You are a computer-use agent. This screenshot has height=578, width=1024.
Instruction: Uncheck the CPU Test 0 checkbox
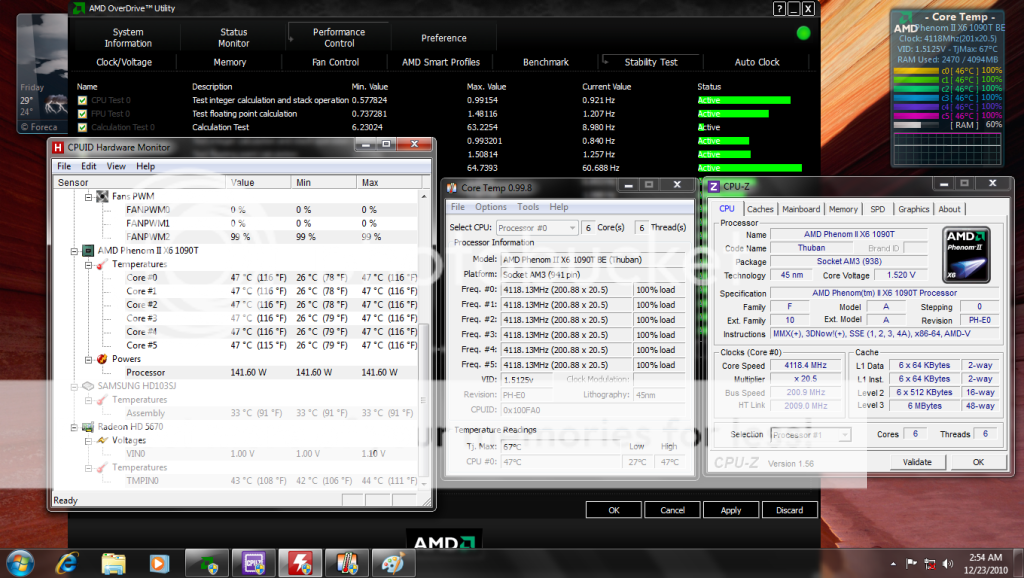pos(83,100)
